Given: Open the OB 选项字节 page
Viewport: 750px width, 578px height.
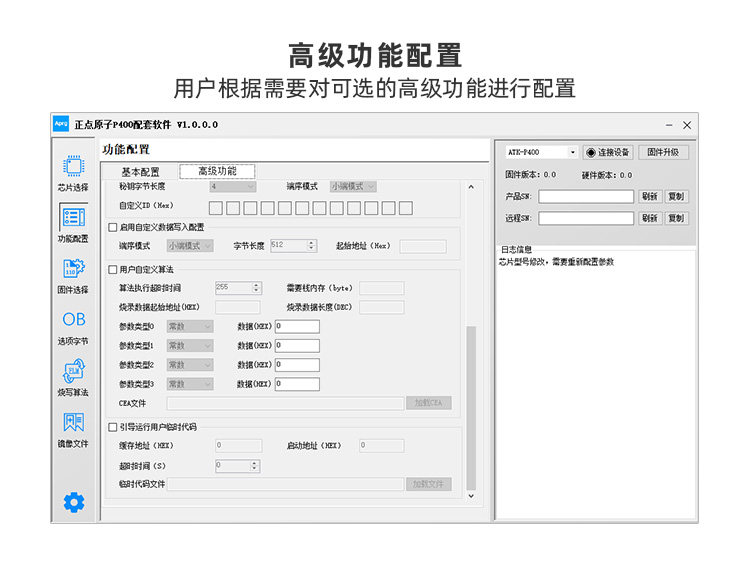Looking at the screenshot, I should pos(73,328).
